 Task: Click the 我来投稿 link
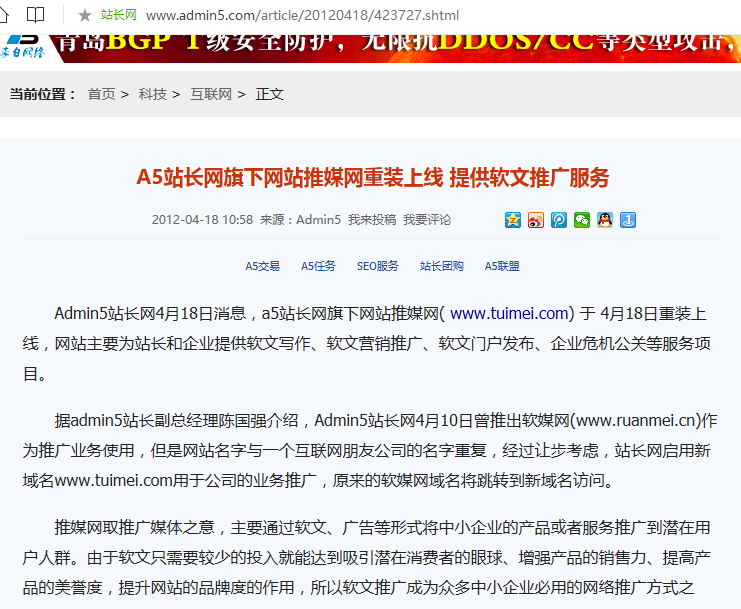coord(372,220)
